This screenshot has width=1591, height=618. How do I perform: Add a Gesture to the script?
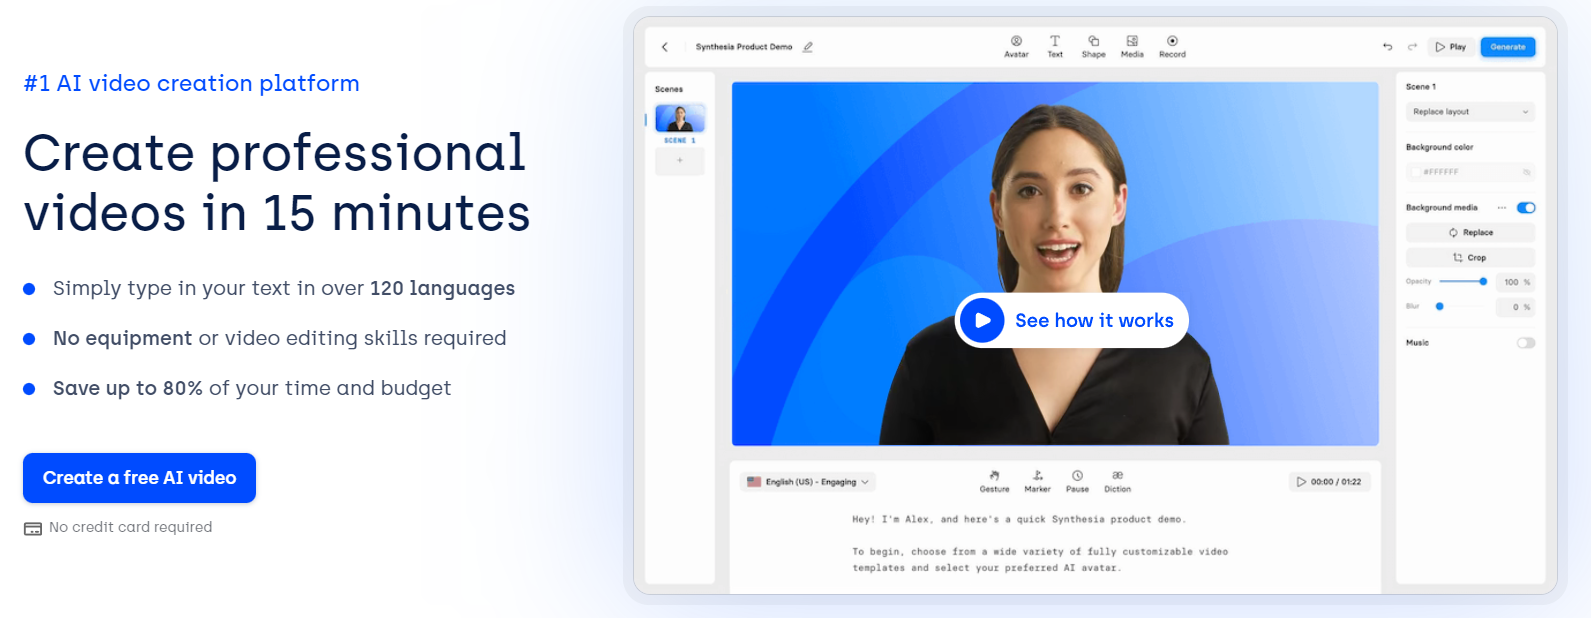(994, 476)
